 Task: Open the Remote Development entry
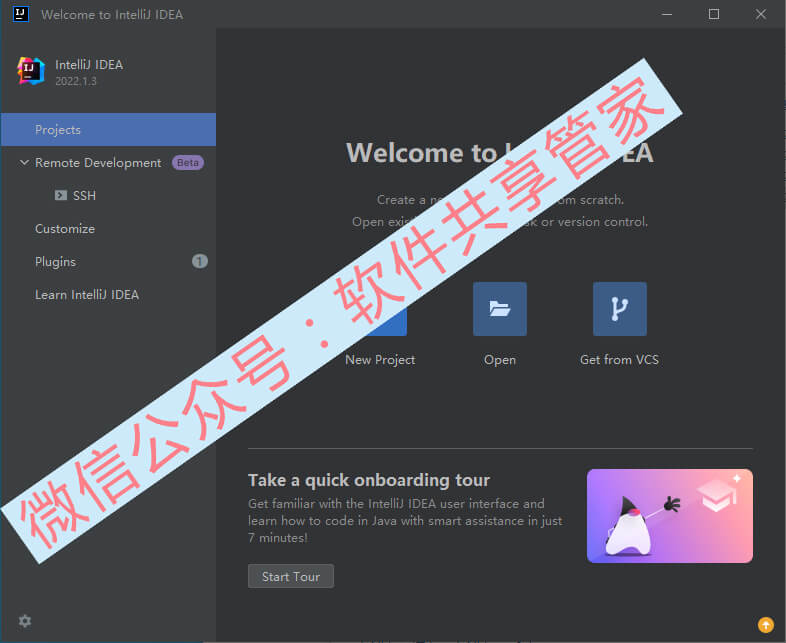tap(98, 163)
